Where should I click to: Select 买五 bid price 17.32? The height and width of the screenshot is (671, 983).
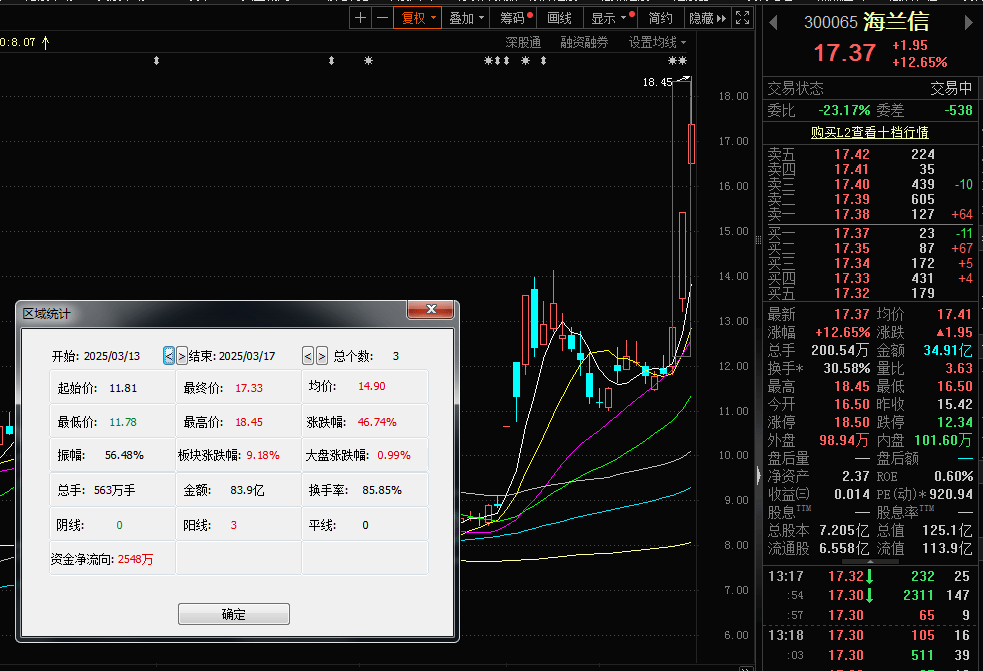pyautogui.click(x=851, y=293)
